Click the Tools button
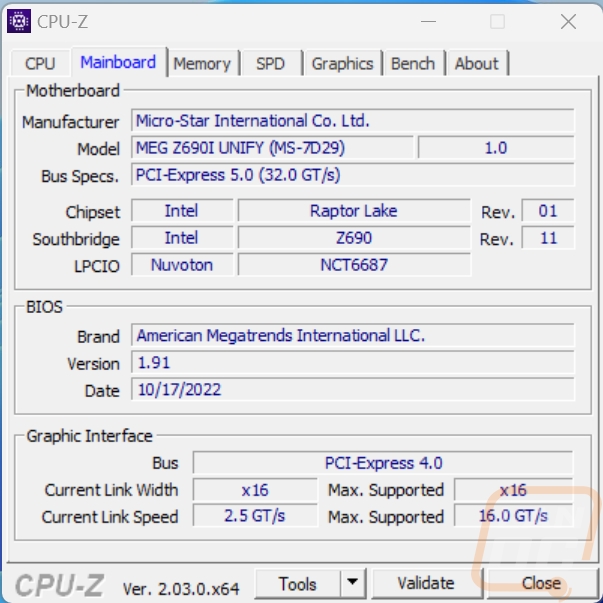 pos(298,584)
